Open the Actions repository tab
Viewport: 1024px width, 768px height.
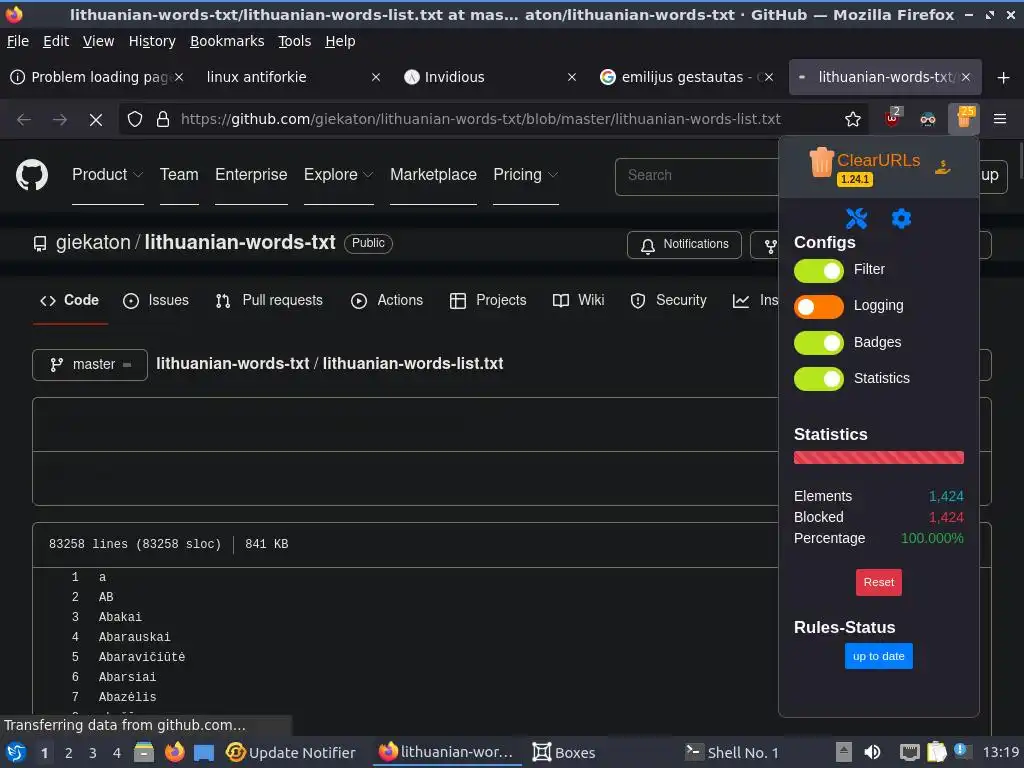387,300
